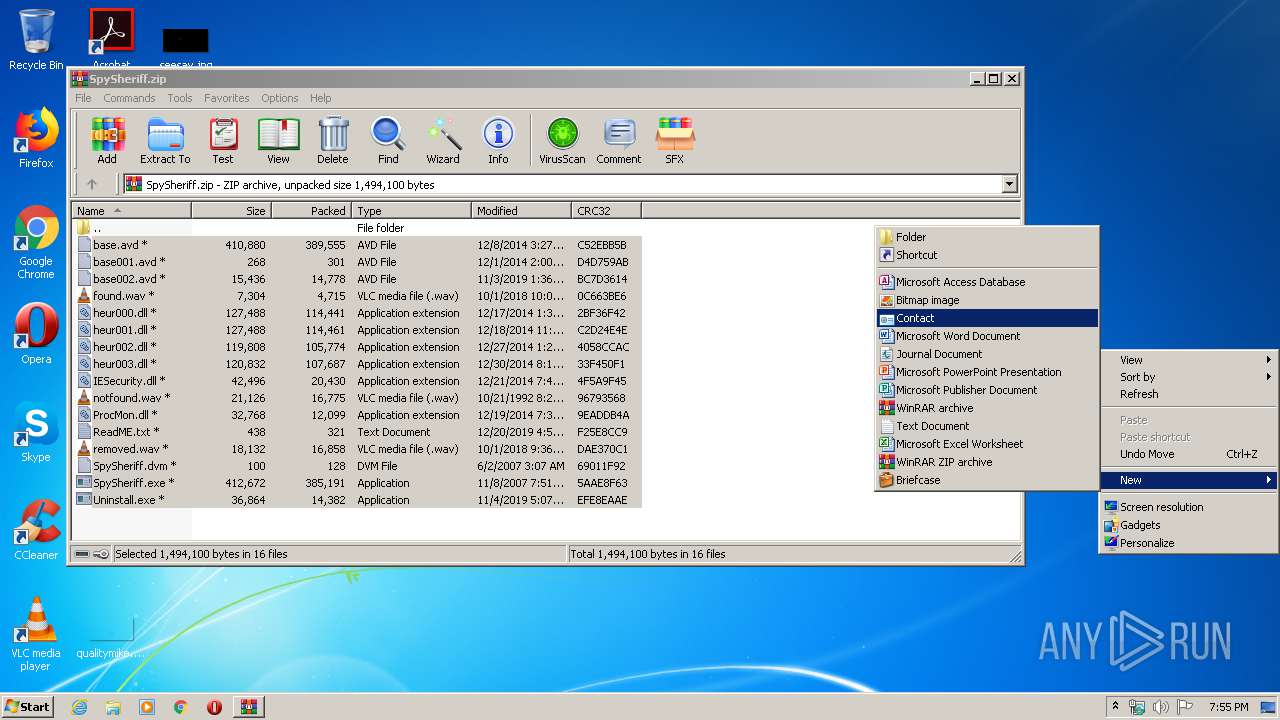Click the Delete trash icon in toolbar
Viewport: 1280px width, 720px height.
(333, 140)
